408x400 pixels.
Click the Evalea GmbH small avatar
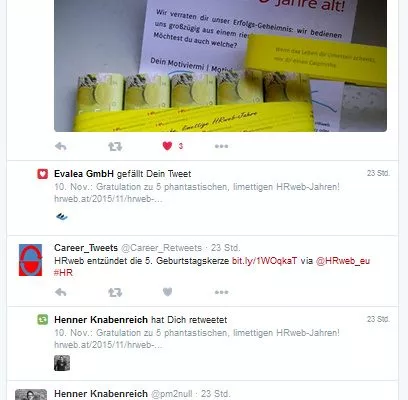coord(62,217)
